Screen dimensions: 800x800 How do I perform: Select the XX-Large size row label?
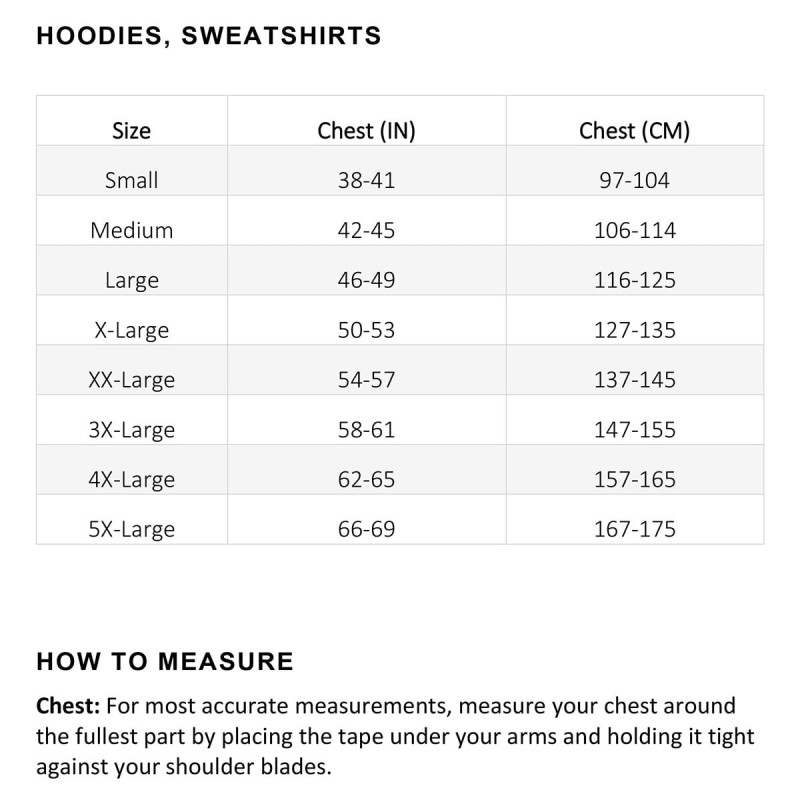click(x=132, y=381)
